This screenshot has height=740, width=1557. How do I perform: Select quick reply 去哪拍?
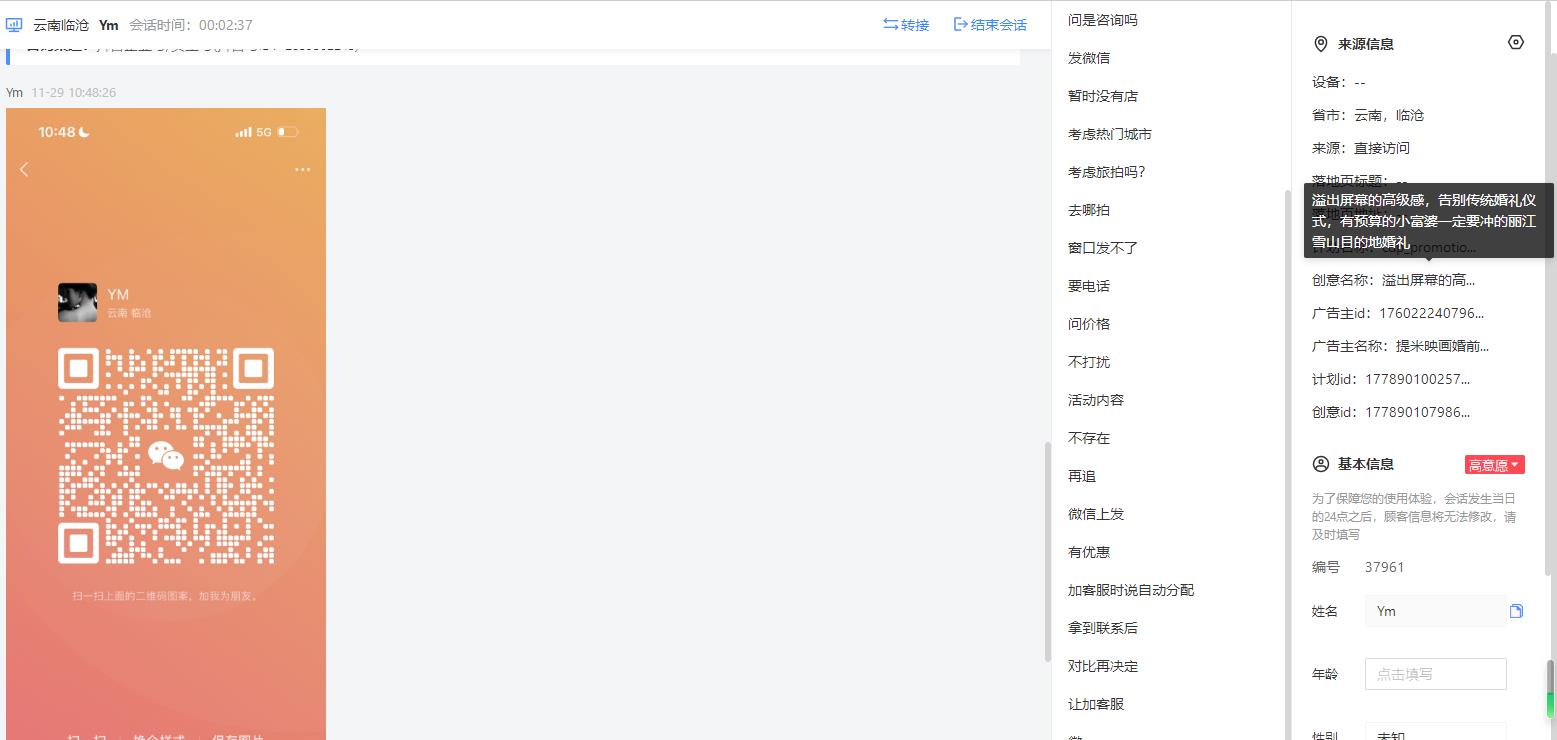tap(1089, 210)
